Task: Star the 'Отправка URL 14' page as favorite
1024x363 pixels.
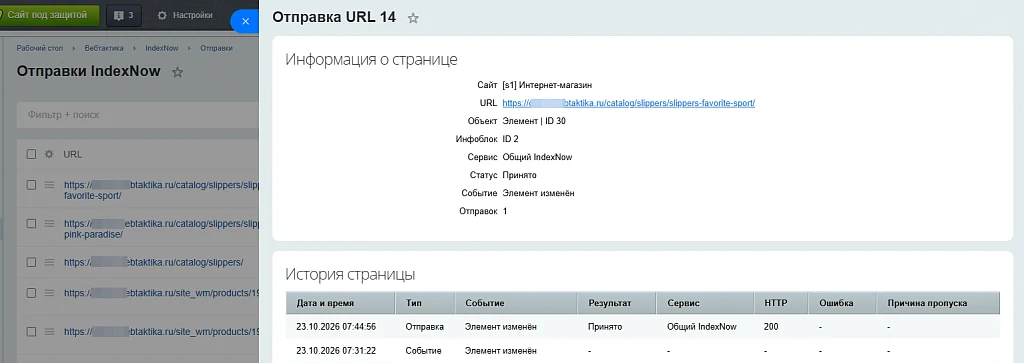Action: (413, 18)
